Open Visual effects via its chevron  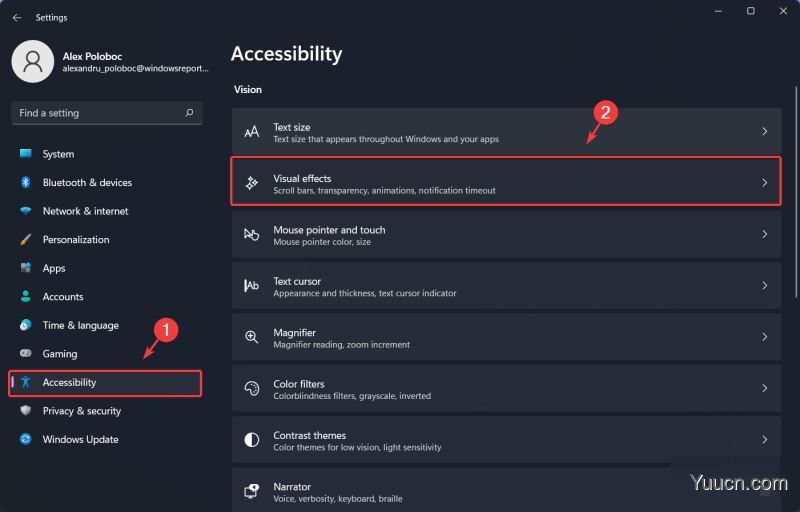coord(764,183)
